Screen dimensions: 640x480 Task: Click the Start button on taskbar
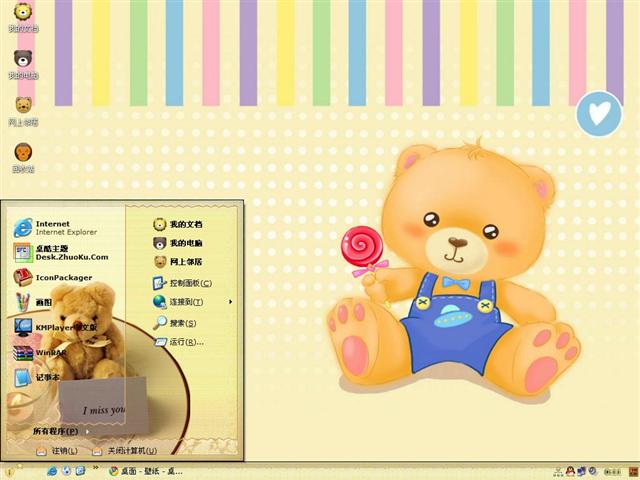12,471
